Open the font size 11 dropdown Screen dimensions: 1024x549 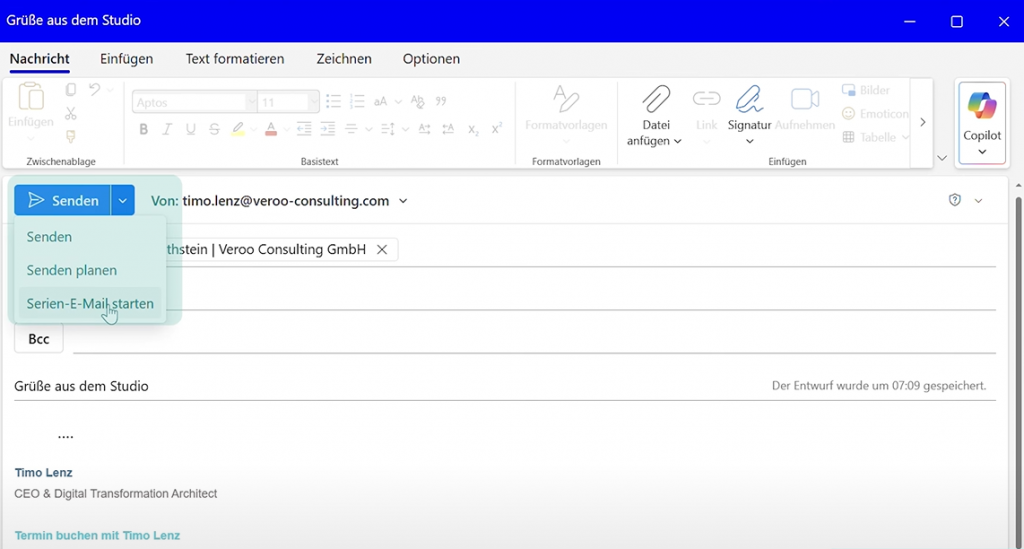313,102
